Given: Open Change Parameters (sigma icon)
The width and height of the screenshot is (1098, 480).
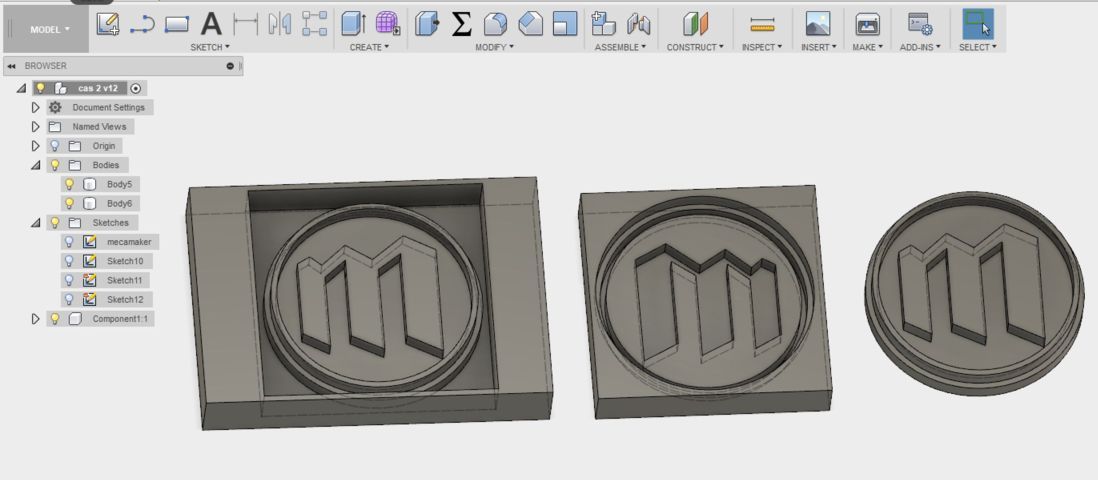Looking at the screenshot, I should 461,25.
